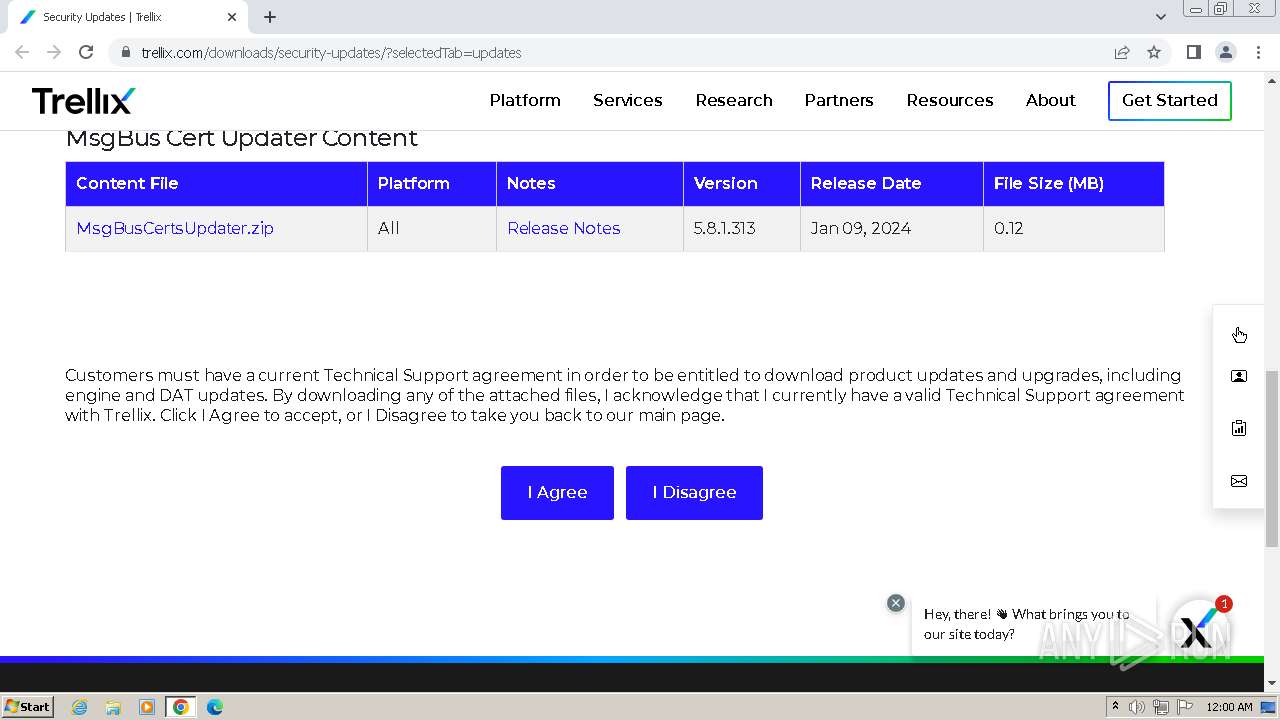Click the Platform column header in table
1280x720 pixels.
coord(432,184)
